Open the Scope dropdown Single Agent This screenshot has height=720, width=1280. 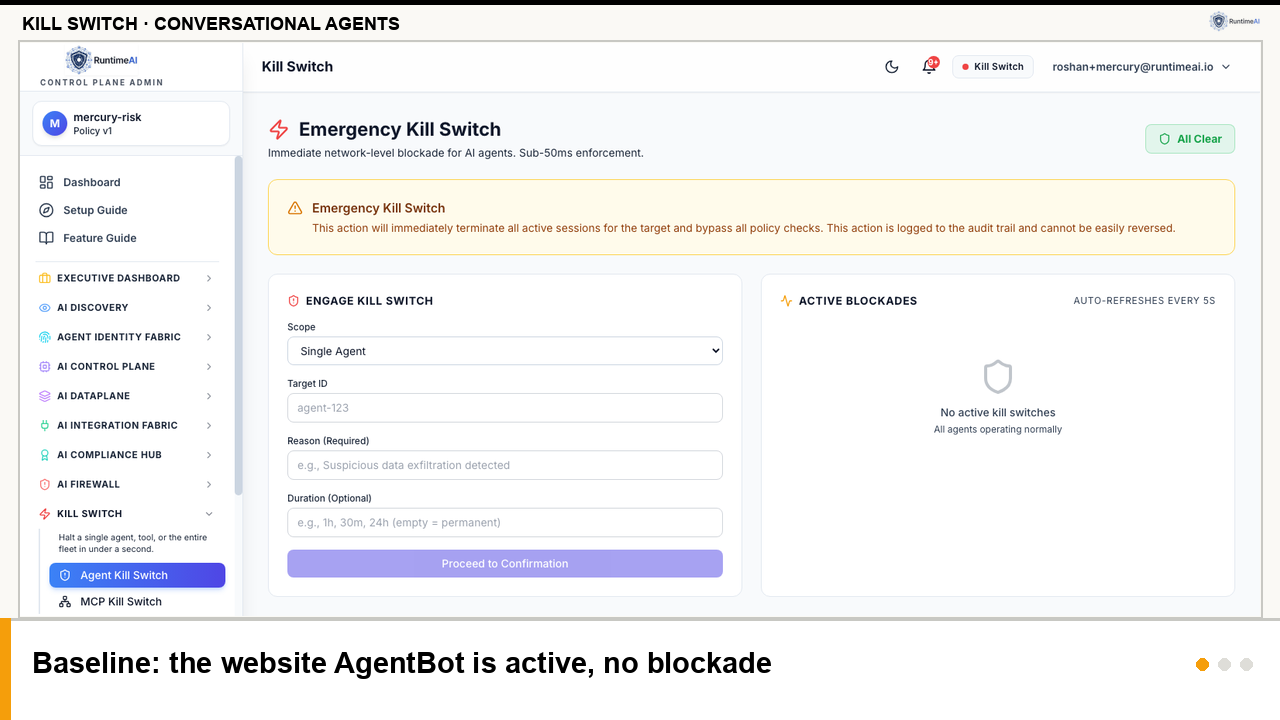pos(505,351)
